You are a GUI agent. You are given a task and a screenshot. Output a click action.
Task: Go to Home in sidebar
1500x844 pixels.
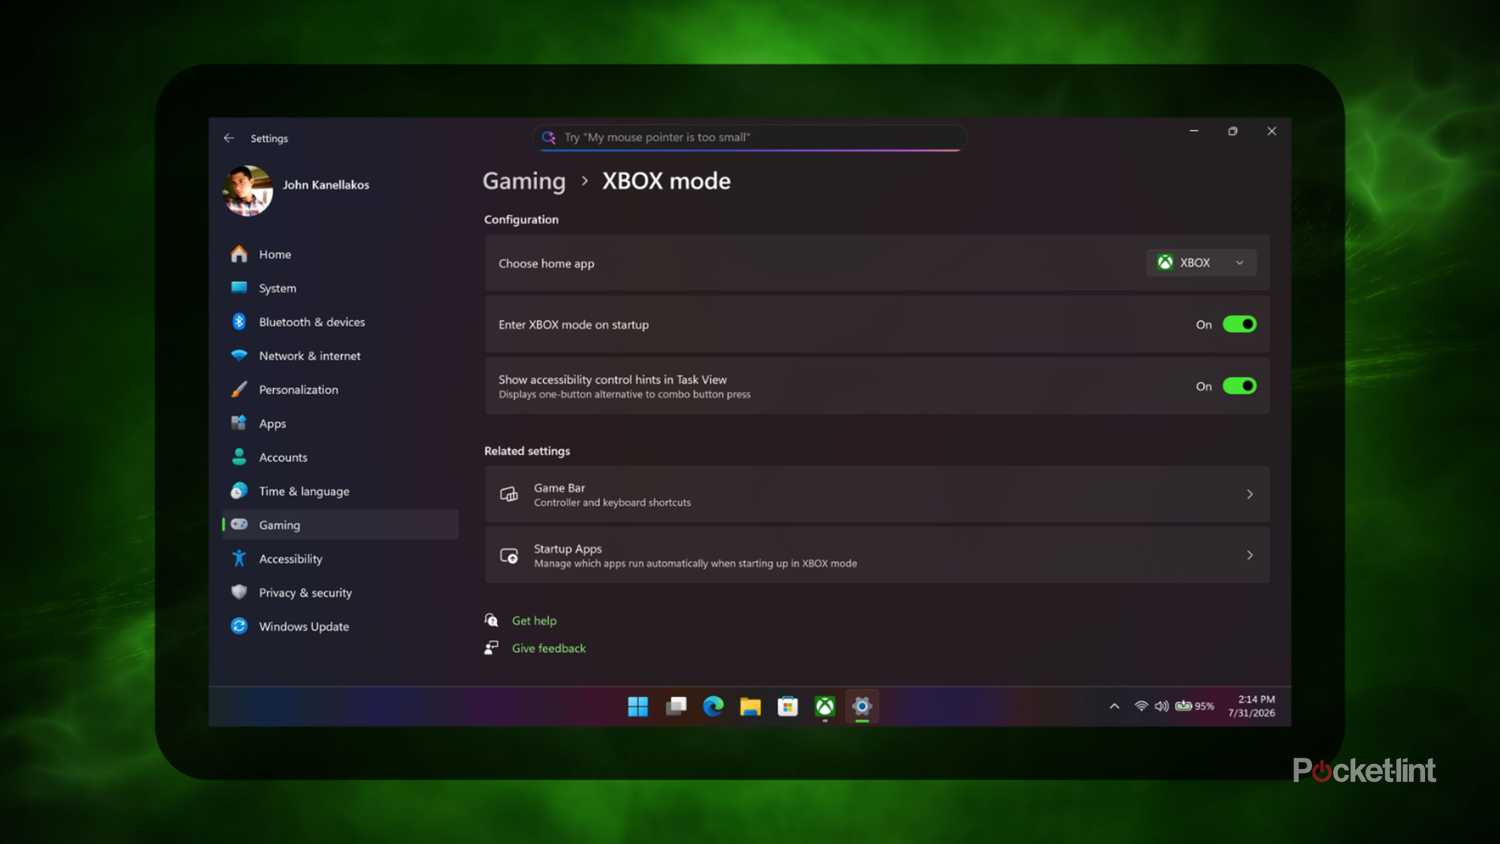pos(340,254)
